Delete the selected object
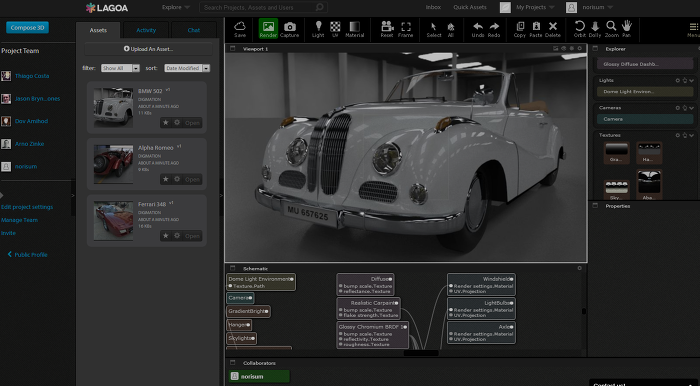 pyautogui.click(x=553, y=29)
